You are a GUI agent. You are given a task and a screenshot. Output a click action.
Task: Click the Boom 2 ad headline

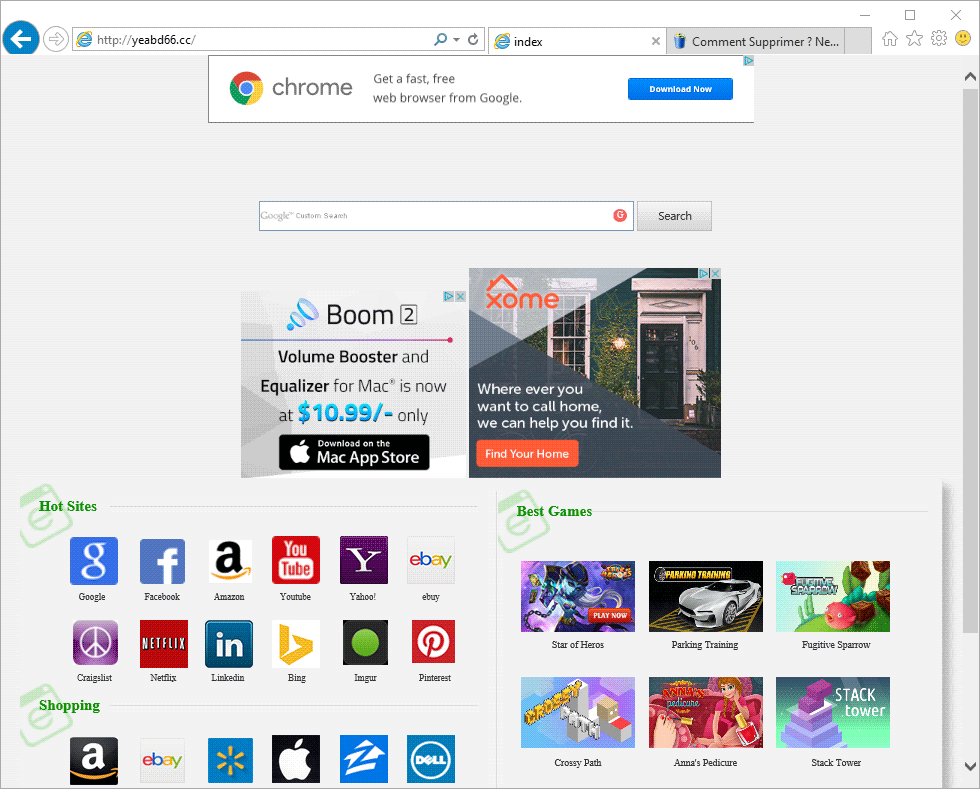(x=372, y=315)
